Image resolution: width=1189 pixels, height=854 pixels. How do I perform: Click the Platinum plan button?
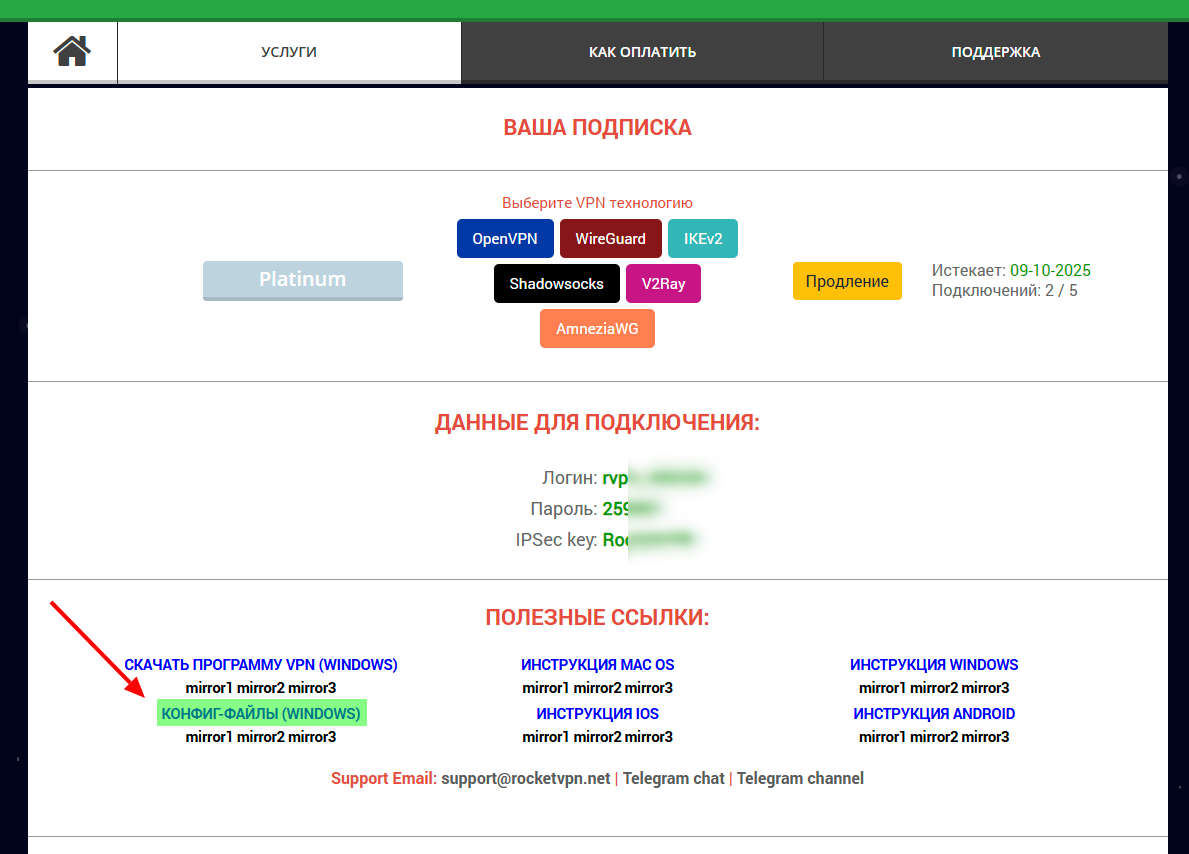pos(302,280)
